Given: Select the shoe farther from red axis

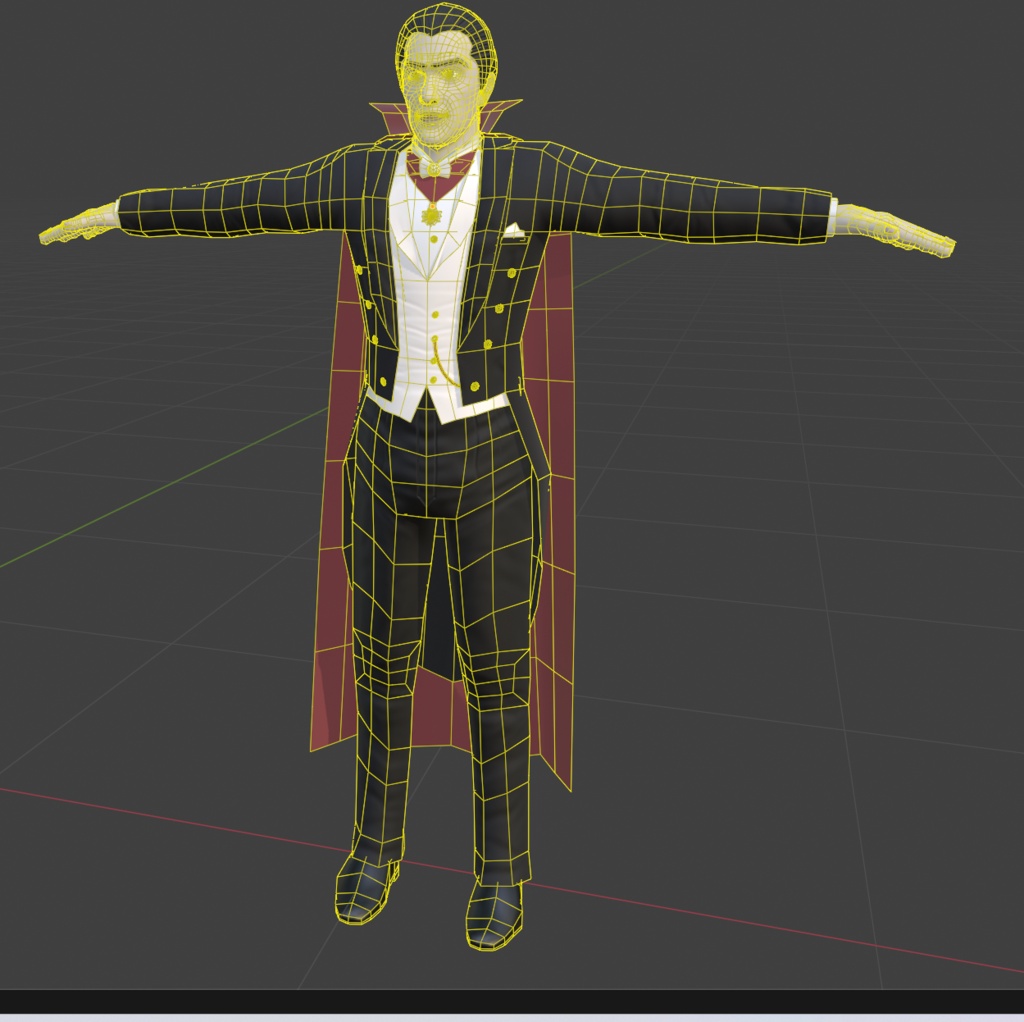Looking at the screenshot, I should (x=494, y=914).
